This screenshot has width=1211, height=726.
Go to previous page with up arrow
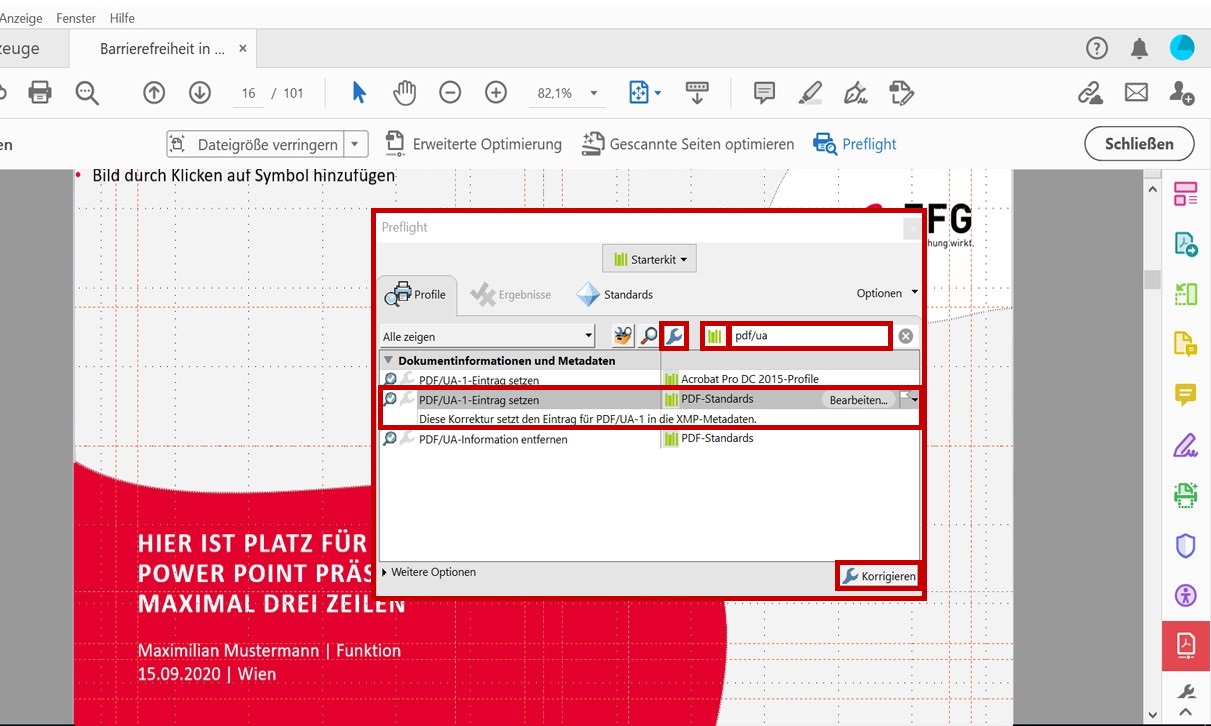point(154,93)
